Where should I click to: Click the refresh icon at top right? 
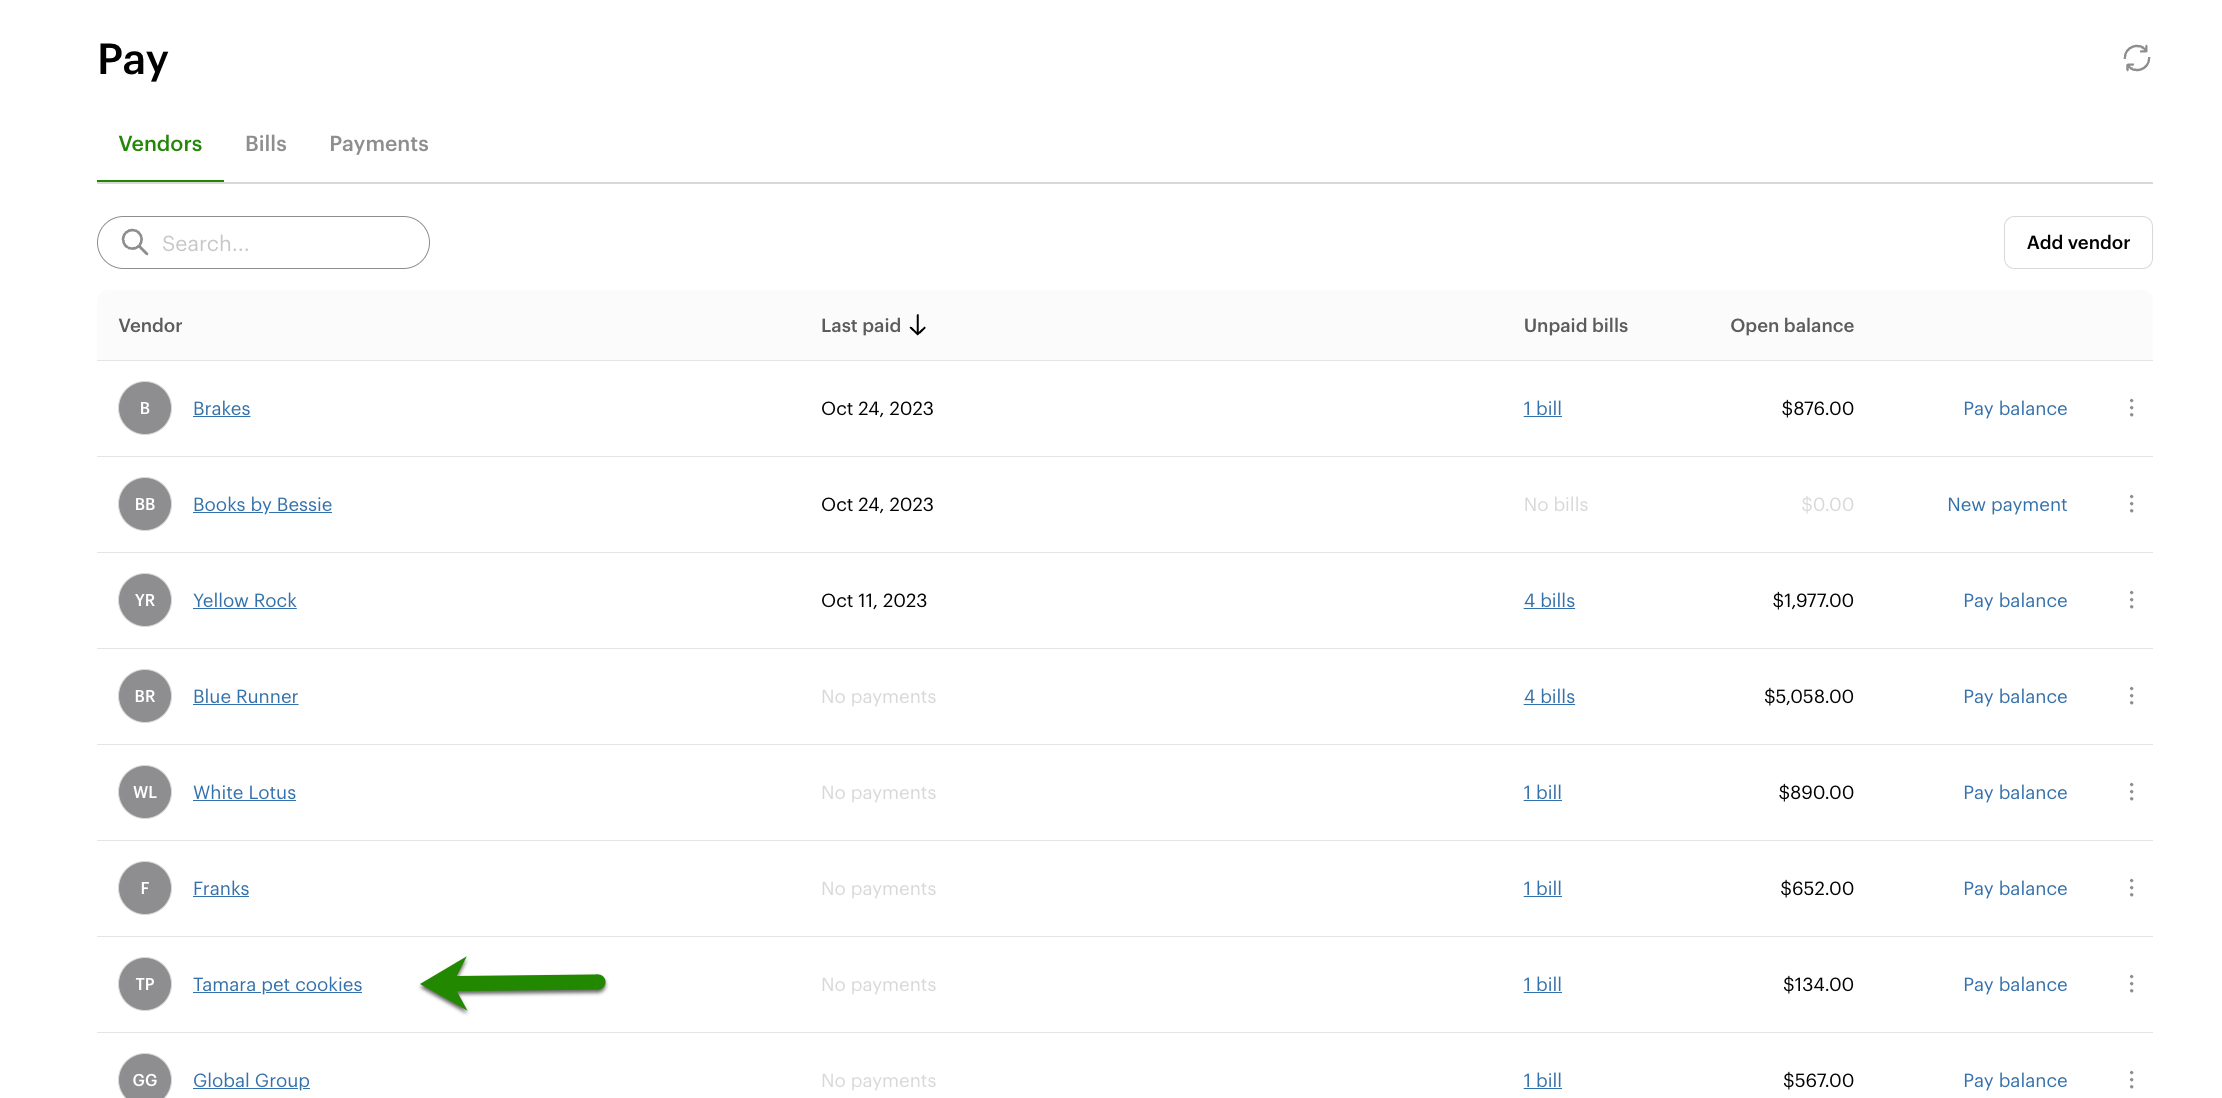[x=2136, y=58]
